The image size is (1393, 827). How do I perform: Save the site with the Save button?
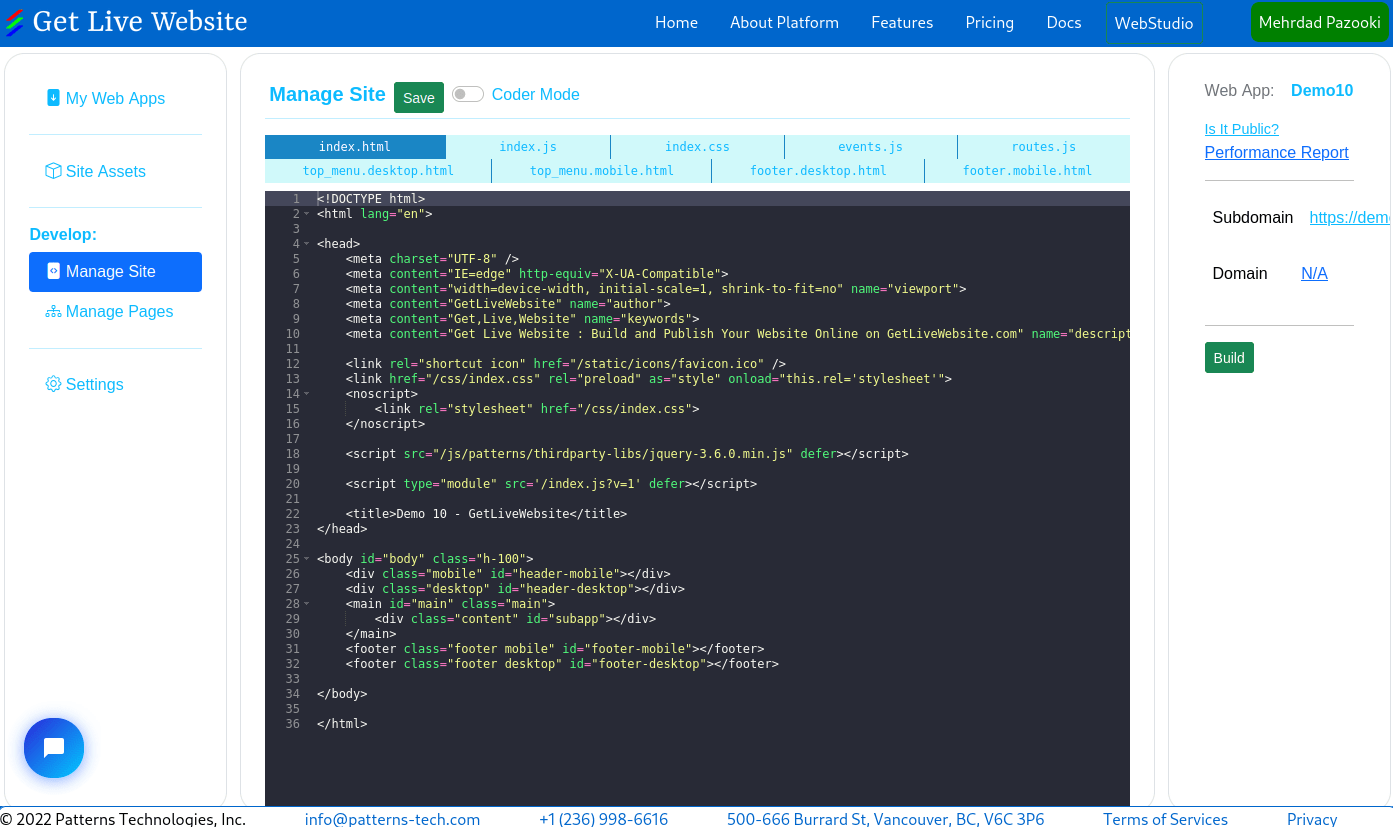click(419, 97)
